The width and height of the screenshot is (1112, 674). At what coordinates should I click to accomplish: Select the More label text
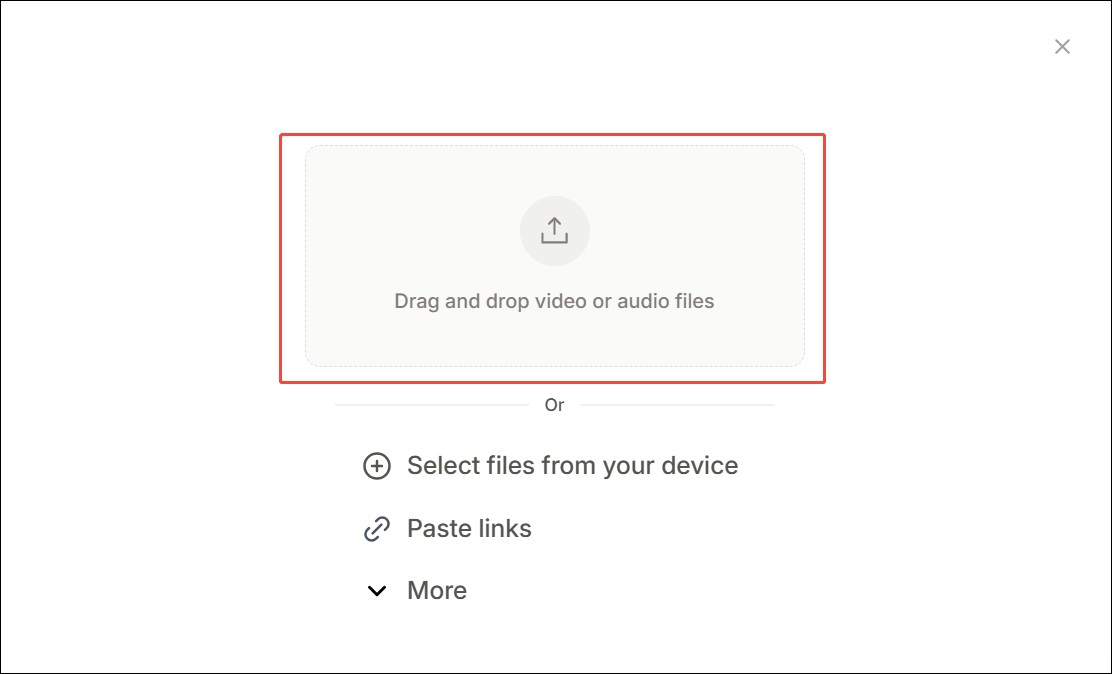click(x=435, y=590)
